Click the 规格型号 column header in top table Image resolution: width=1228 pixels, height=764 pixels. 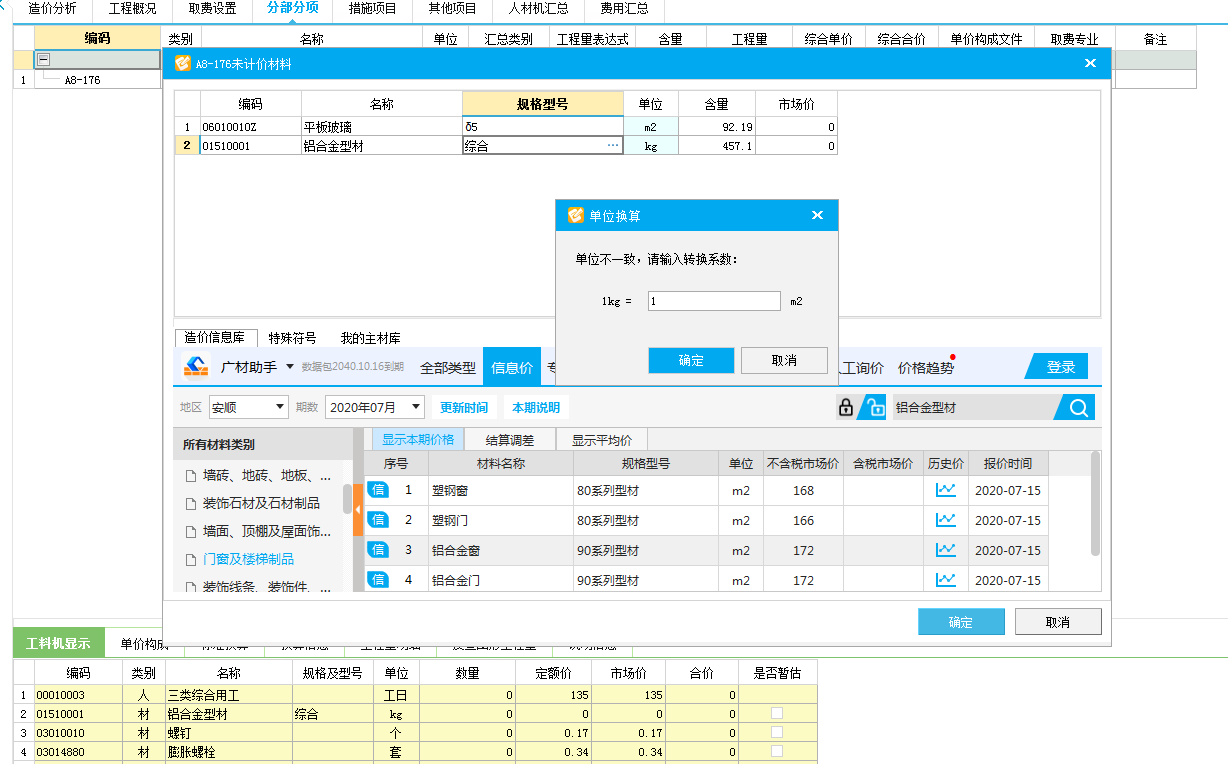543,104
